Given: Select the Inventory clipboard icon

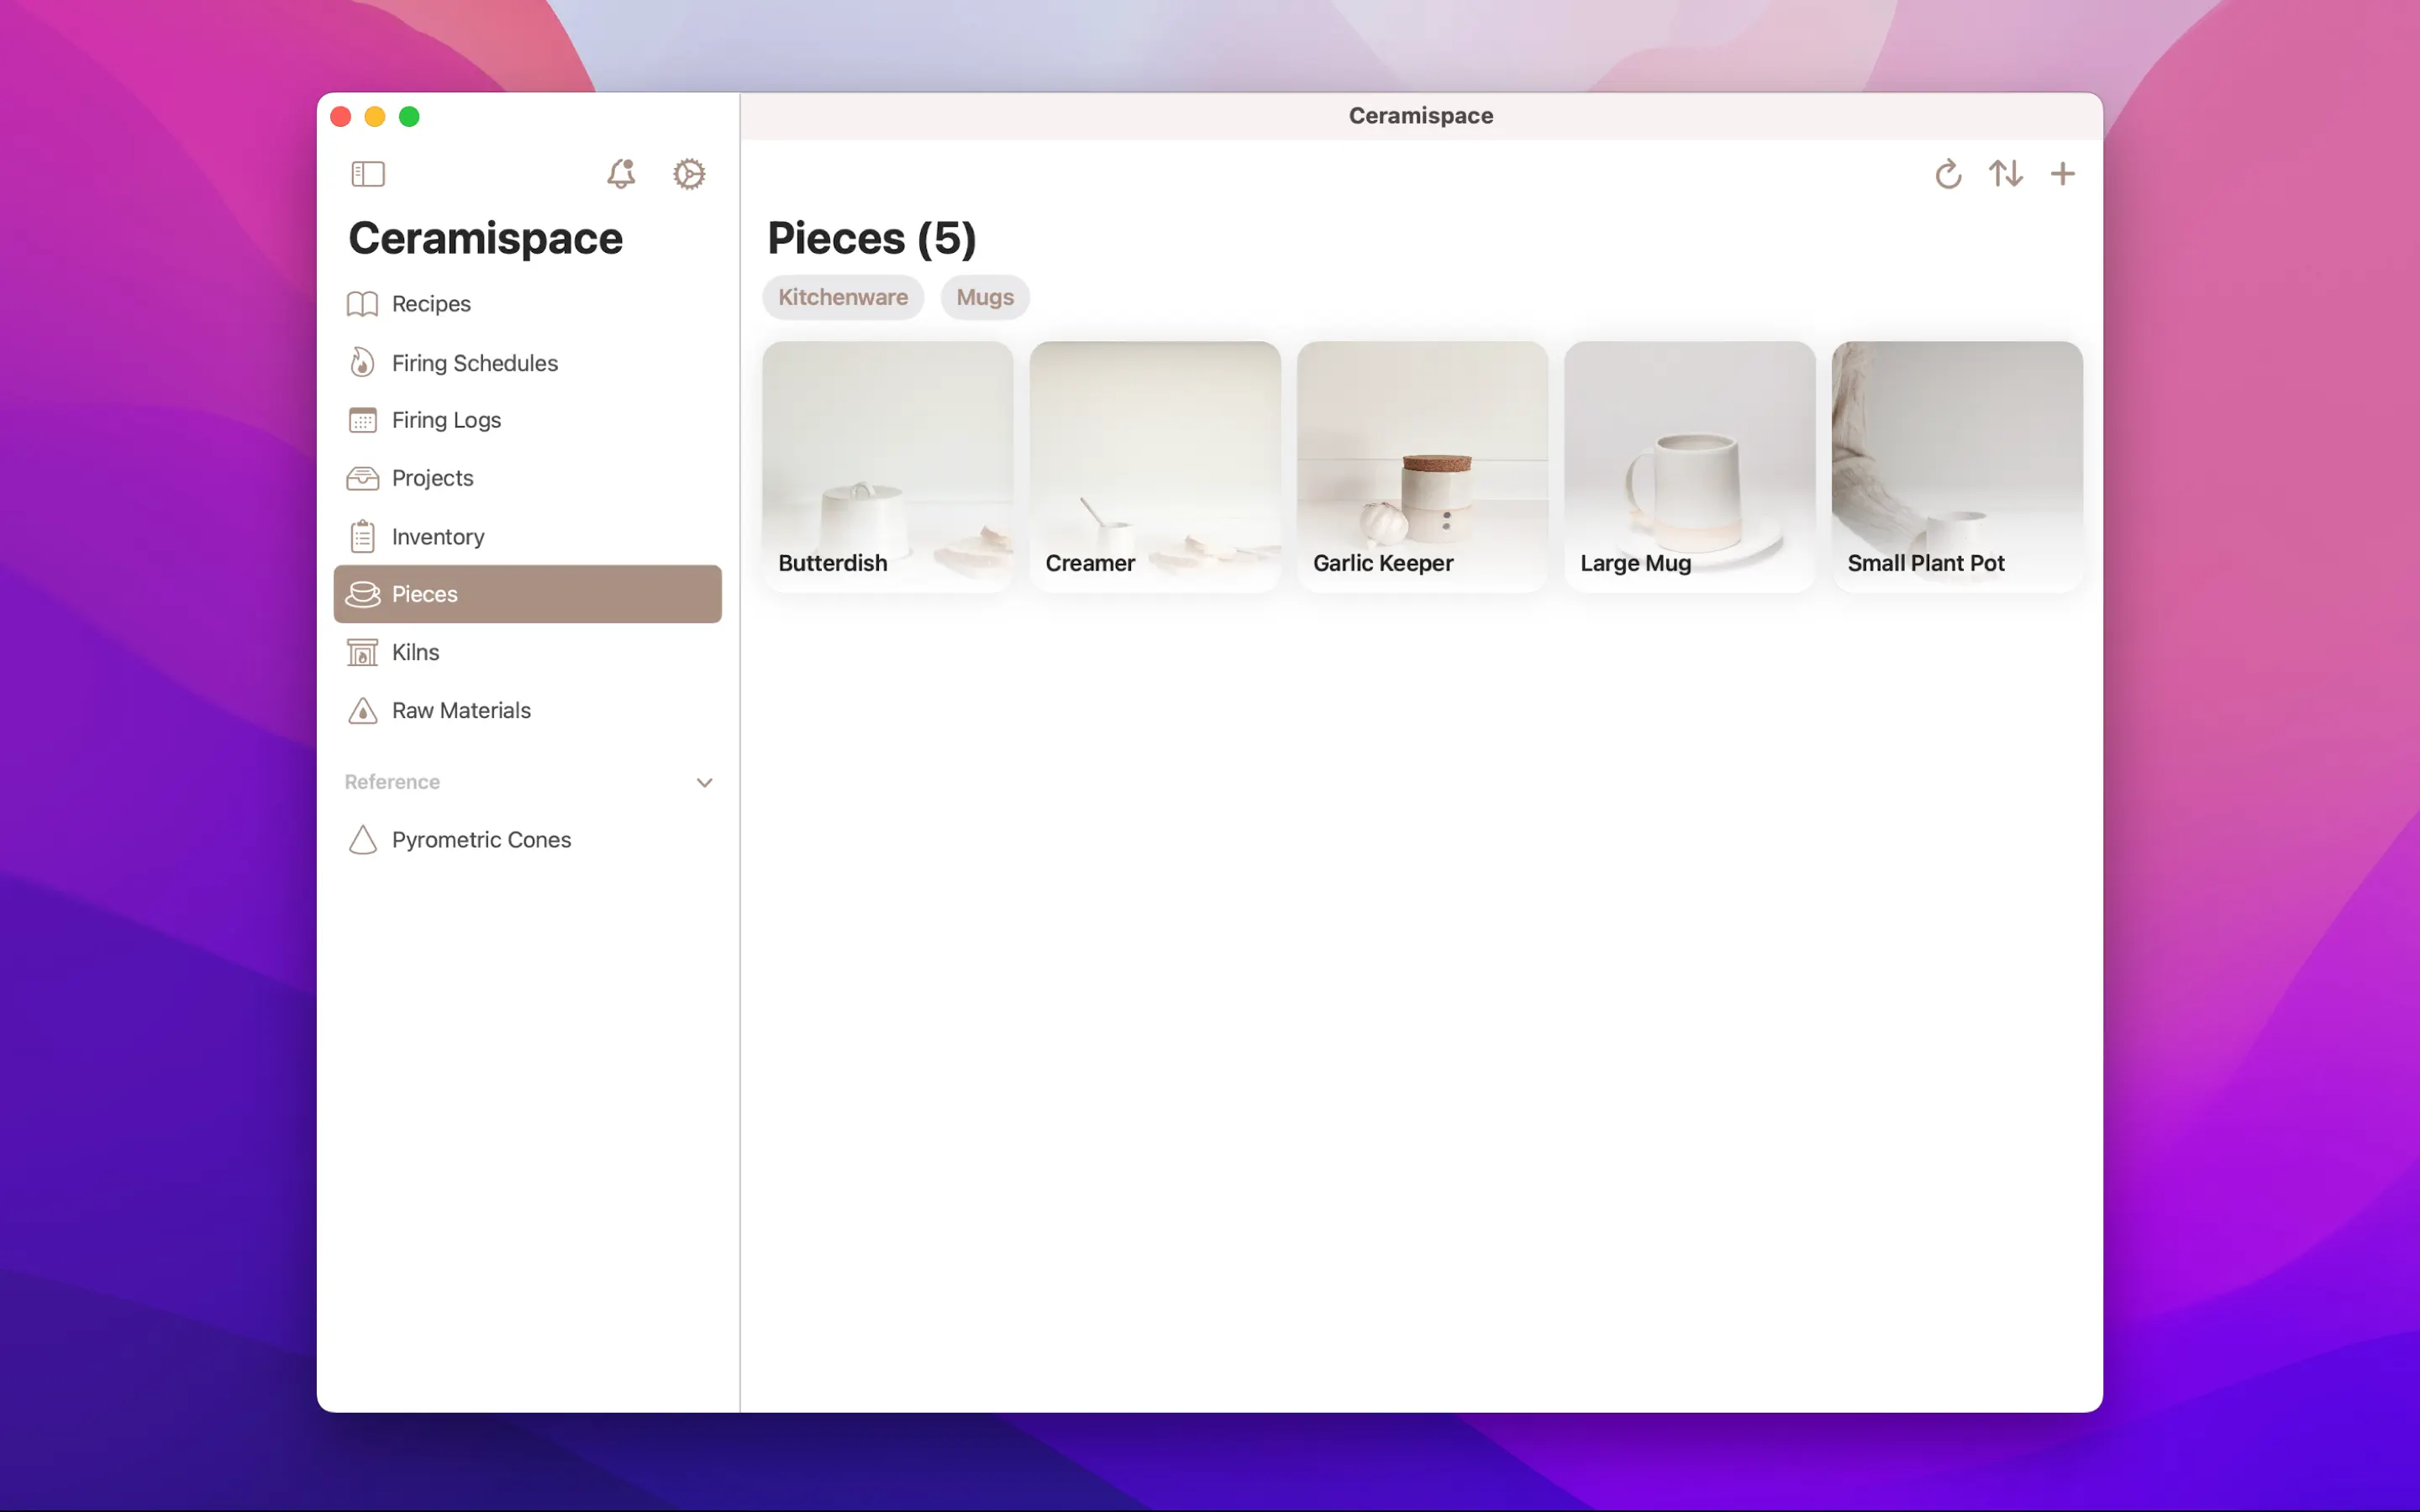Looking at the screenshot, I should (363, 537).
